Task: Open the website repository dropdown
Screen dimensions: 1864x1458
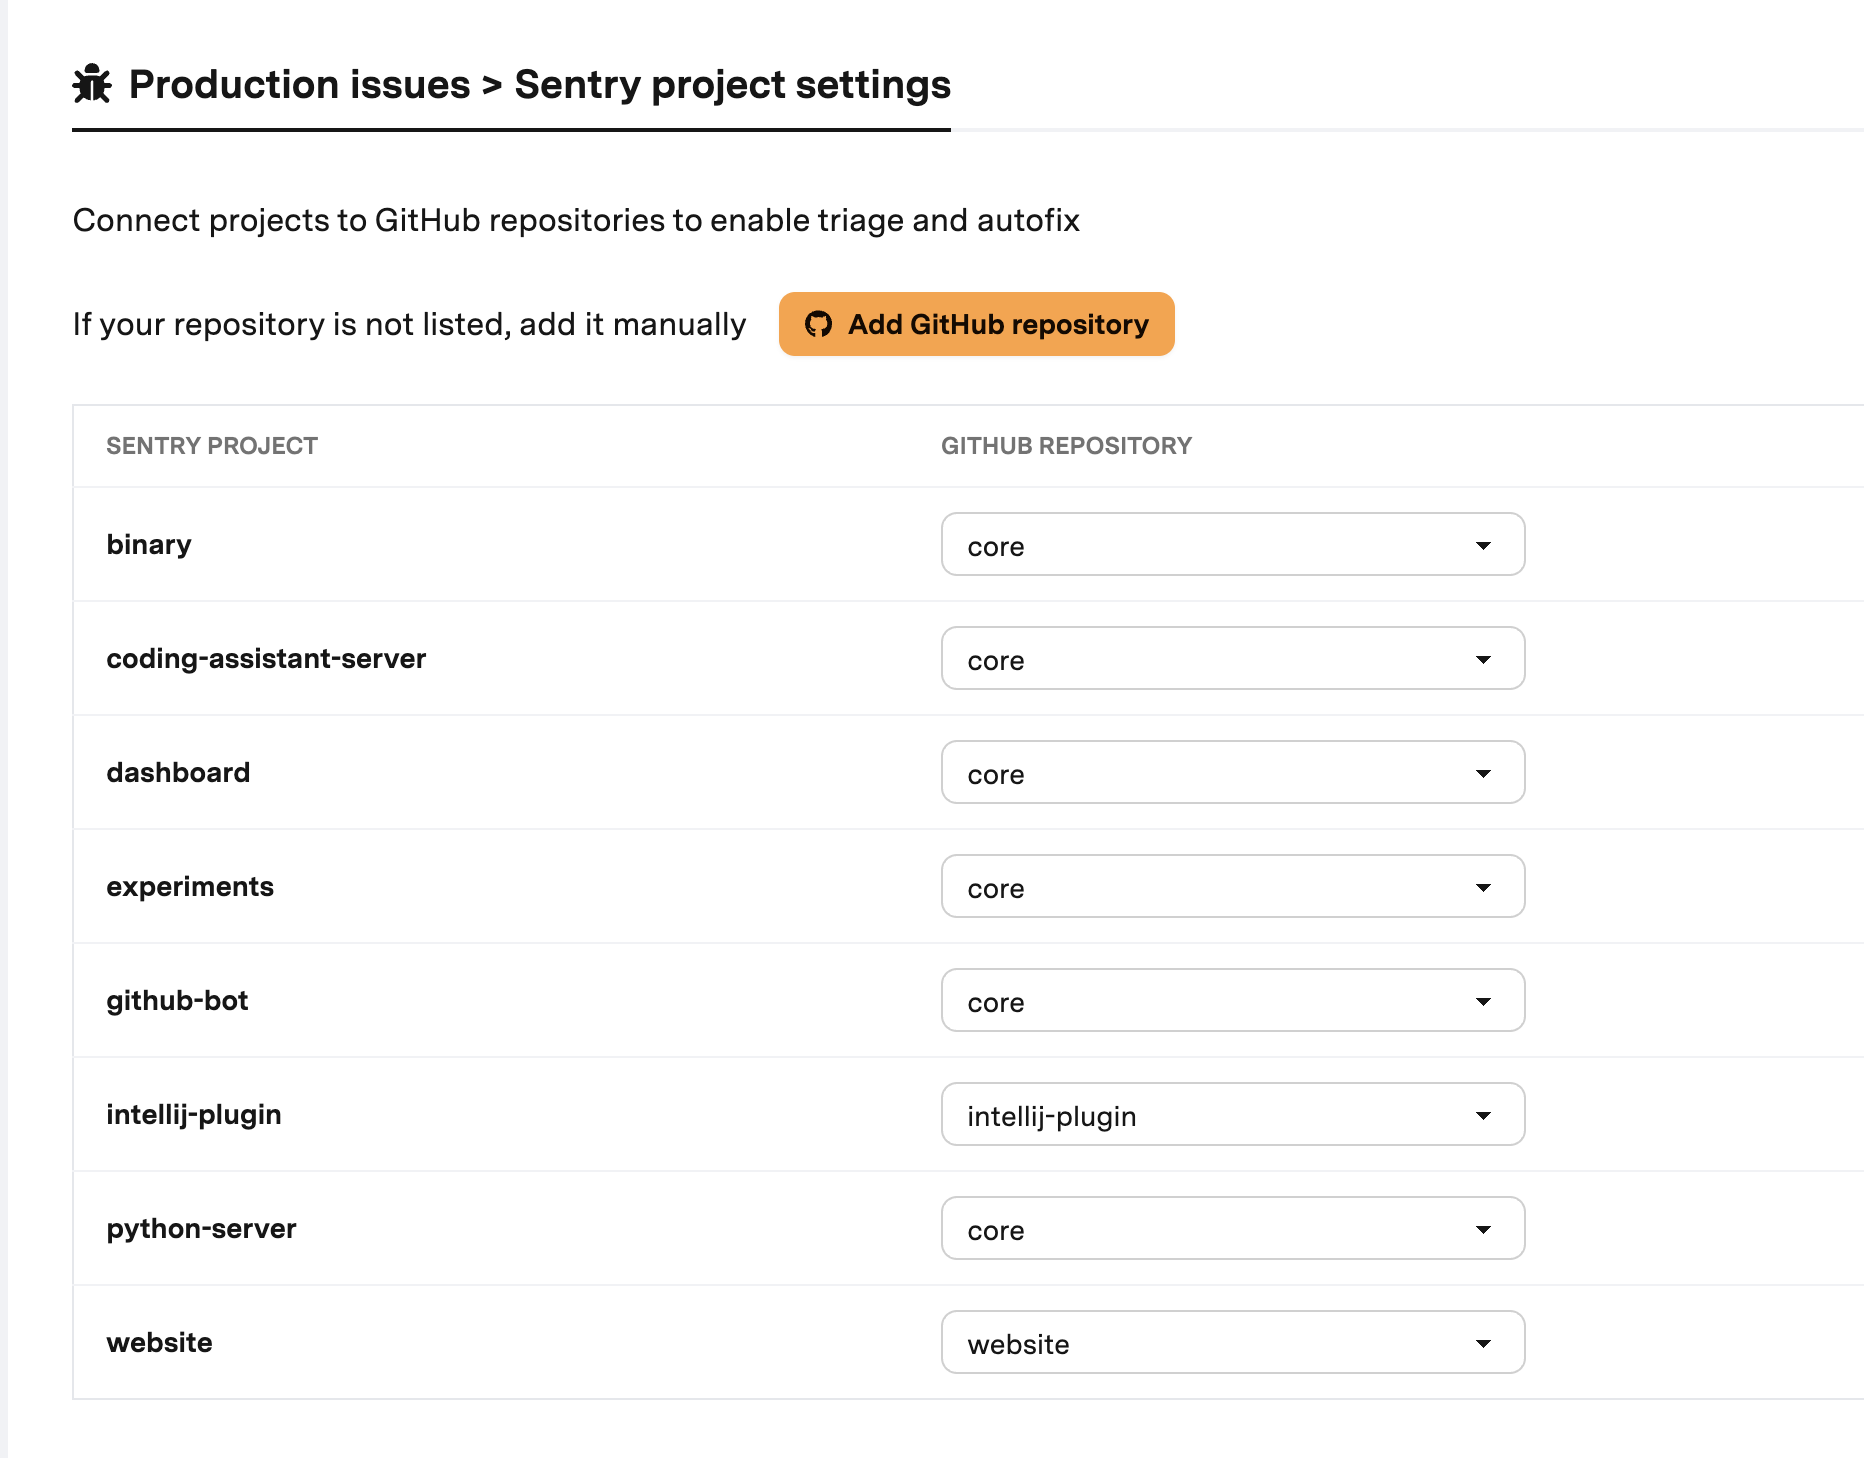Action: (x=1233, y=1343)
